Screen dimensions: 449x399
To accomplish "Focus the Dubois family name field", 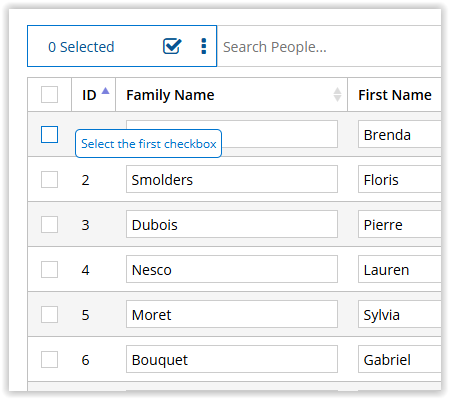I will pyautogui.click(x=232, y=224).
